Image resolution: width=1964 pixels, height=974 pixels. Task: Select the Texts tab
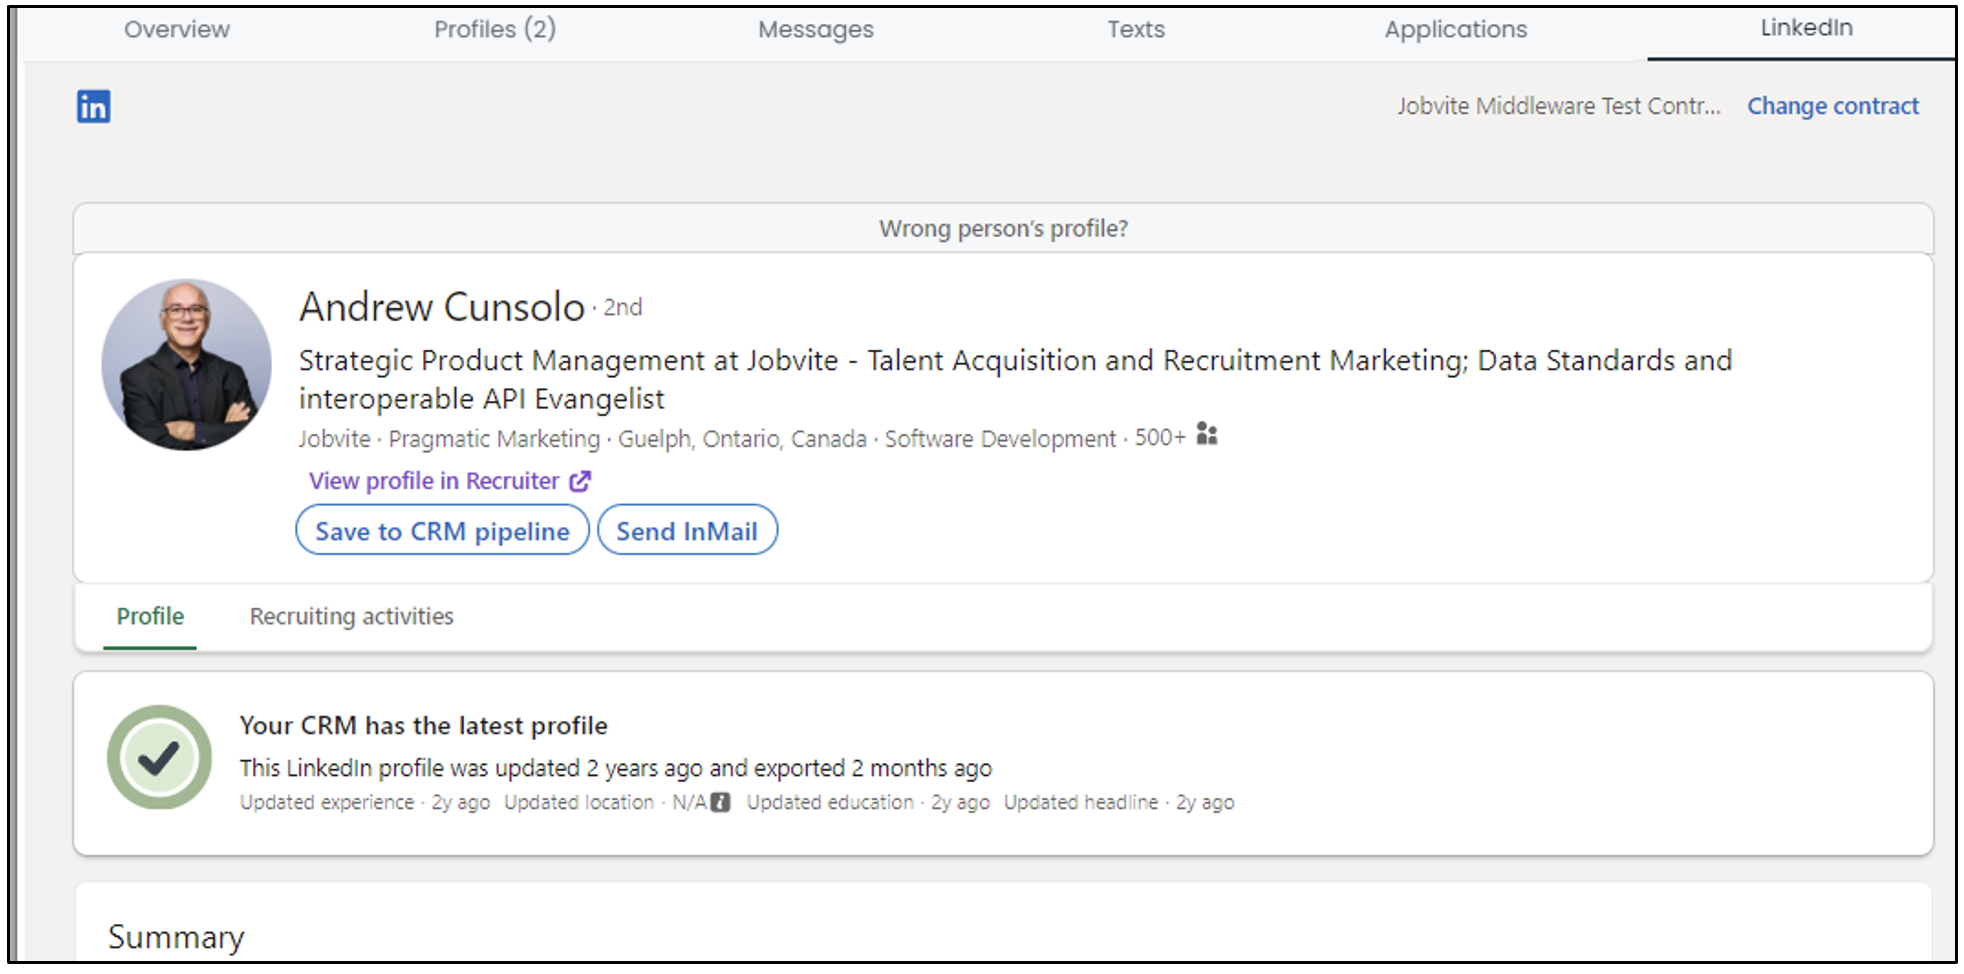pos(1136,30)
